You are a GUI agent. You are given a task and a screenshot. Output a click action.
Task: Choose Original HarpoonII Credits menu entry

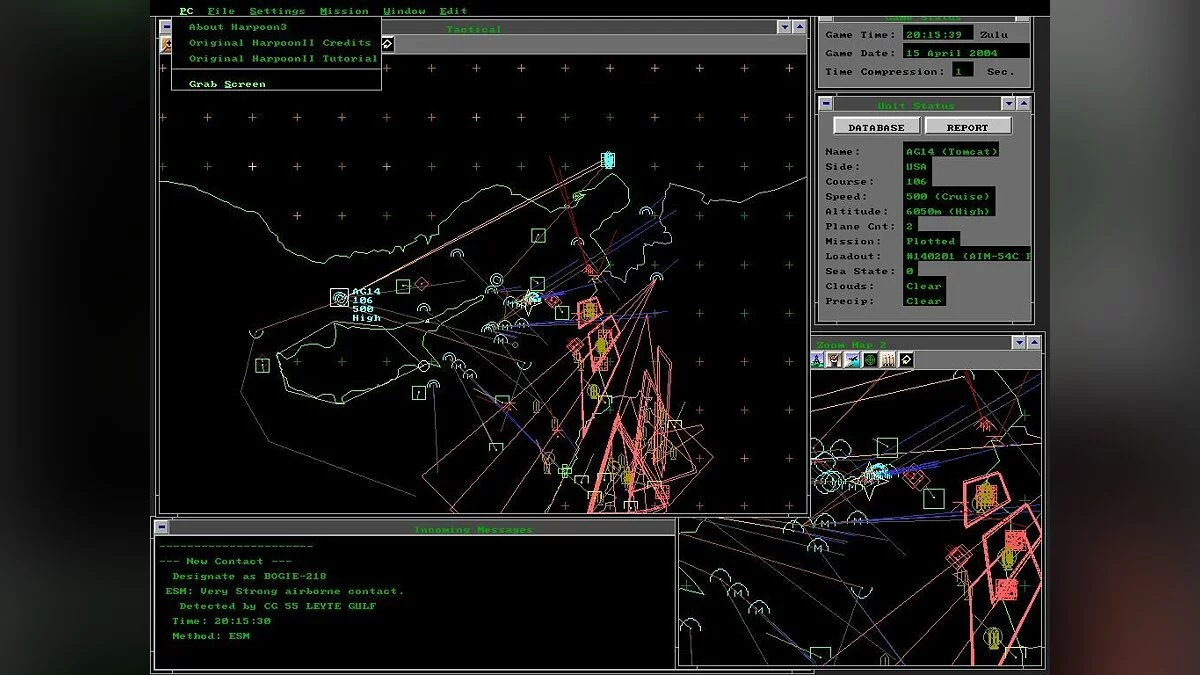point(280,43)
